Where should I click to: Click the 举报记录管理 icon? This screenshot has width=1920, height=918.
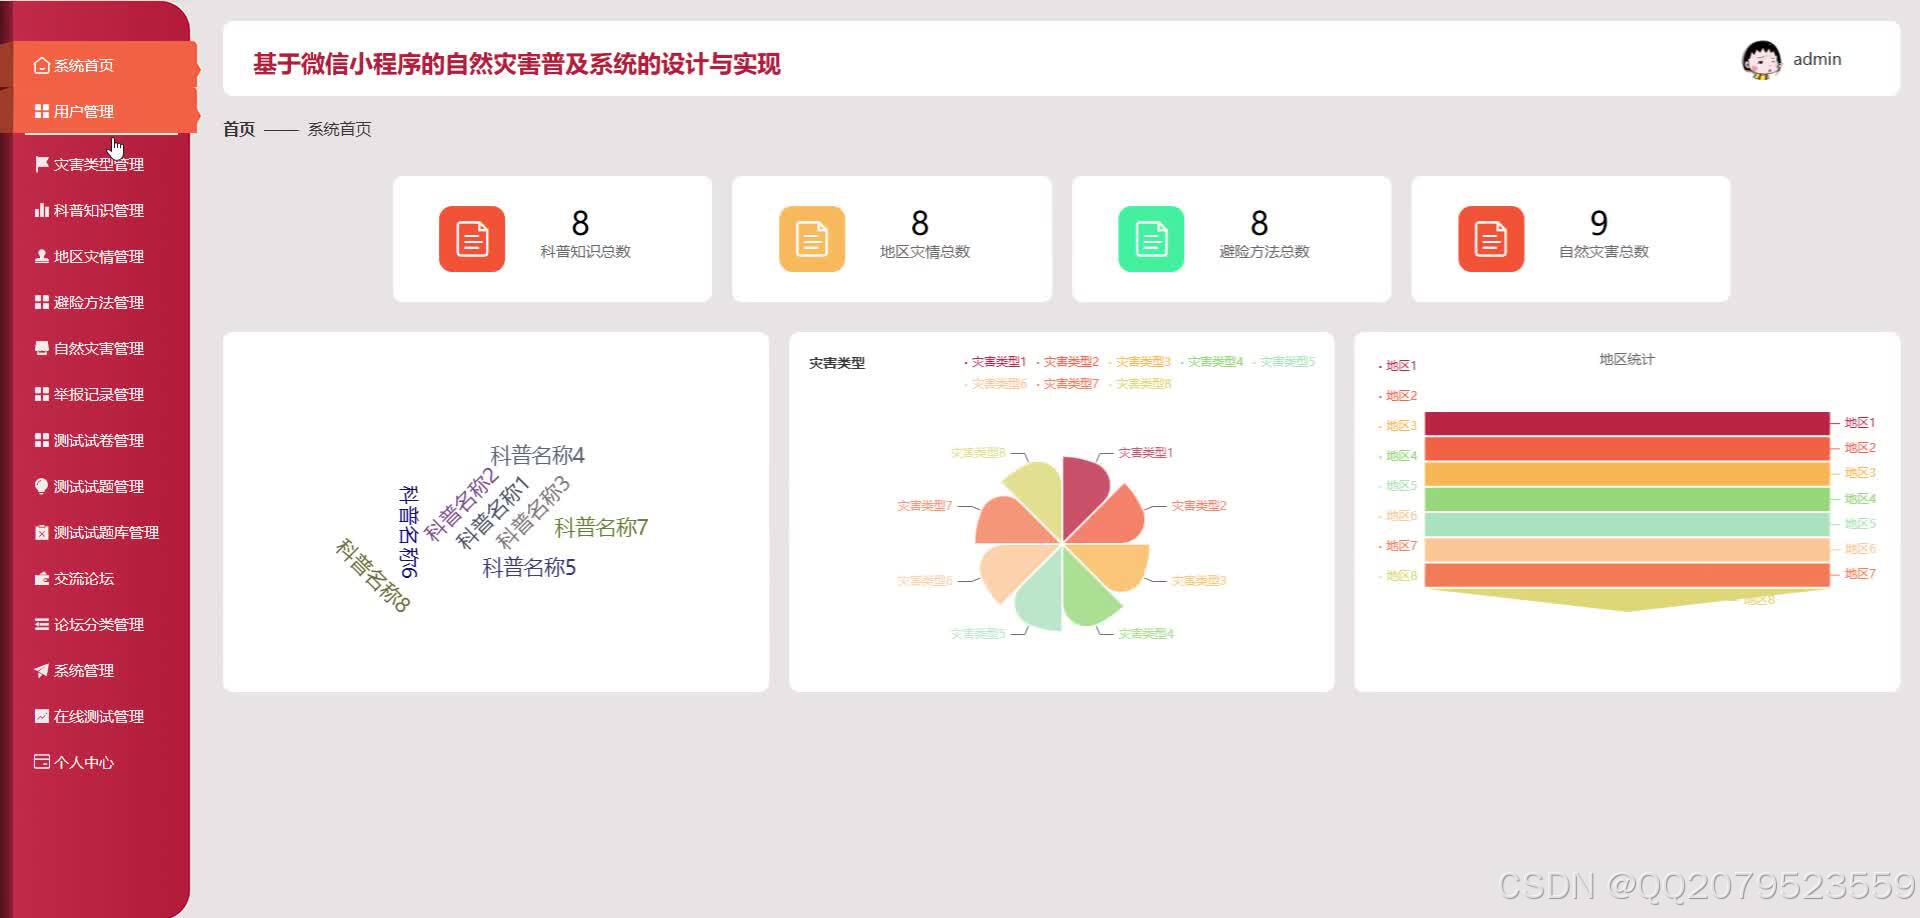[41, 394]
